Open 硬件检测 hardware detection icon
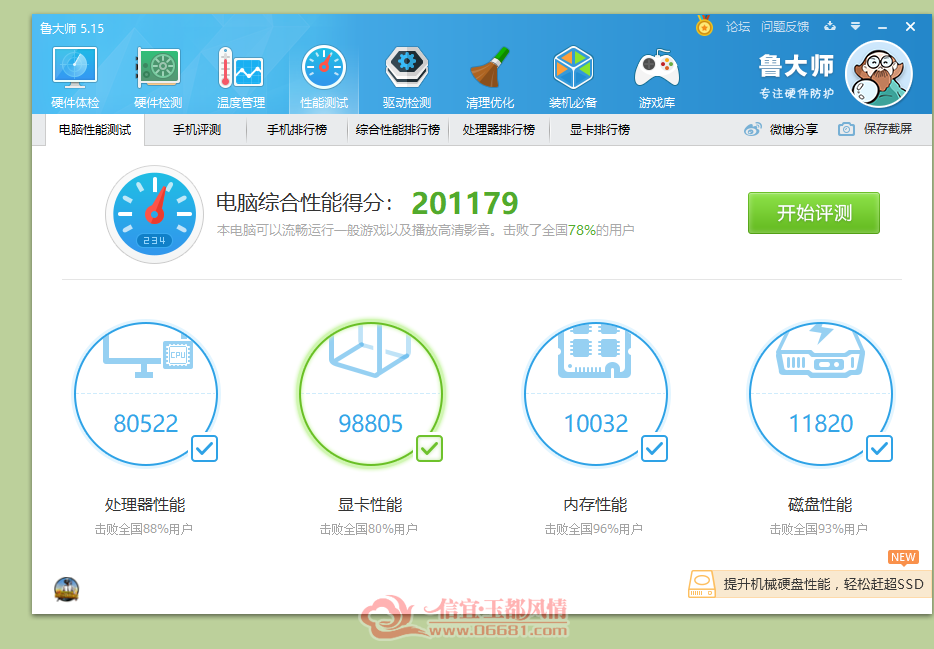Viewport: 934px width, 649px height. coord(158,67)
